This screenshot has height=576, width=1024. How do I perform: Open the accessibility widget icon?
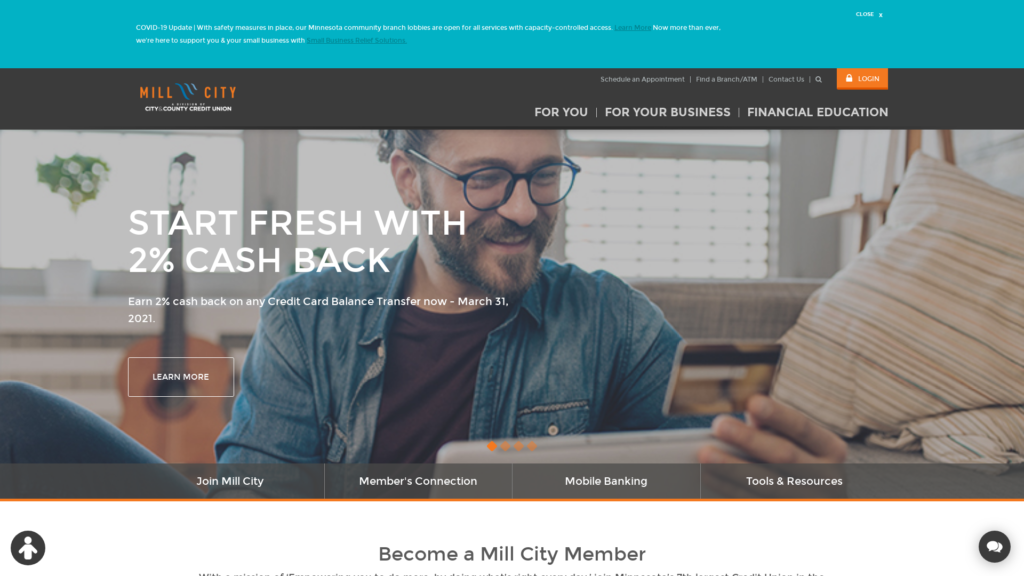[x=28, y=548]
